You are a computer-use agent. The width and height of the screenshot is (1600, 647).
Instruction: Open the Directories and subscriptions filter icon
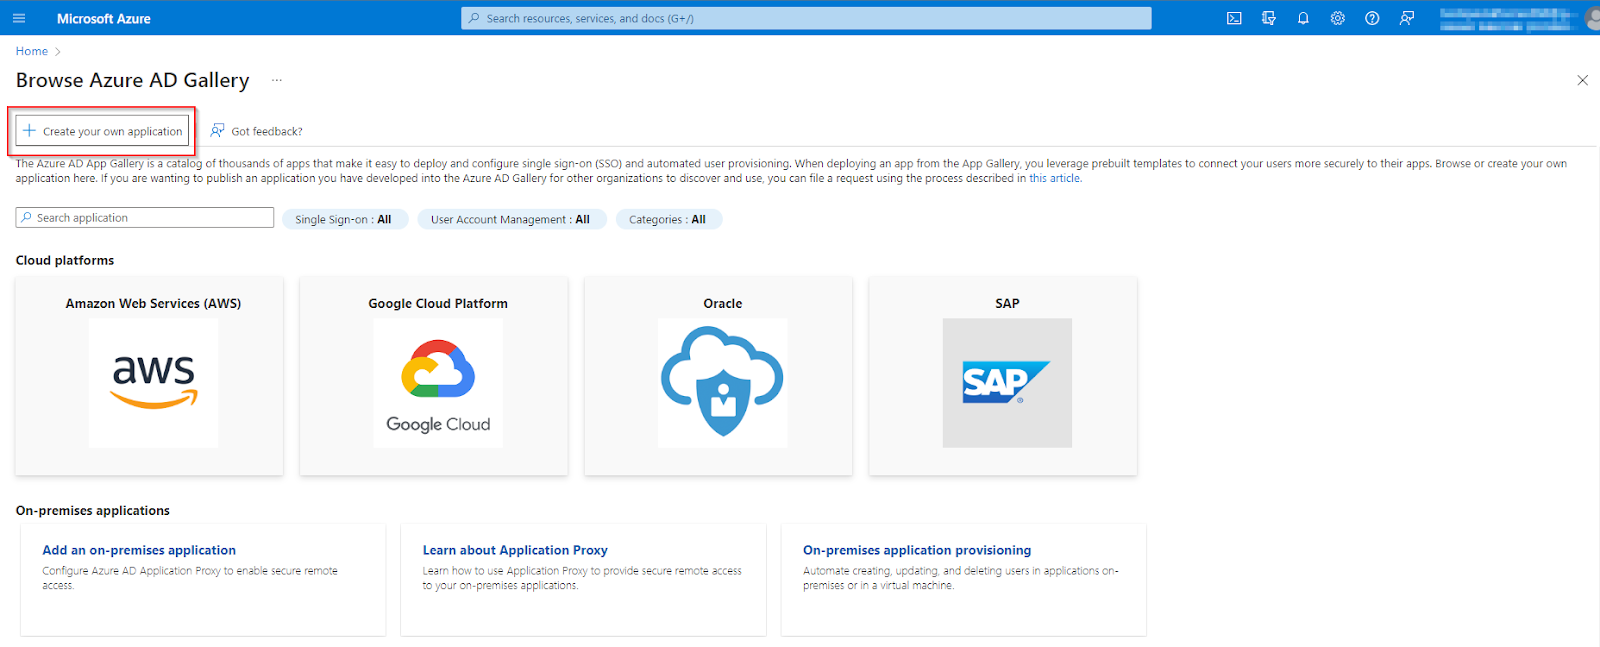(x=1269, y=18)
